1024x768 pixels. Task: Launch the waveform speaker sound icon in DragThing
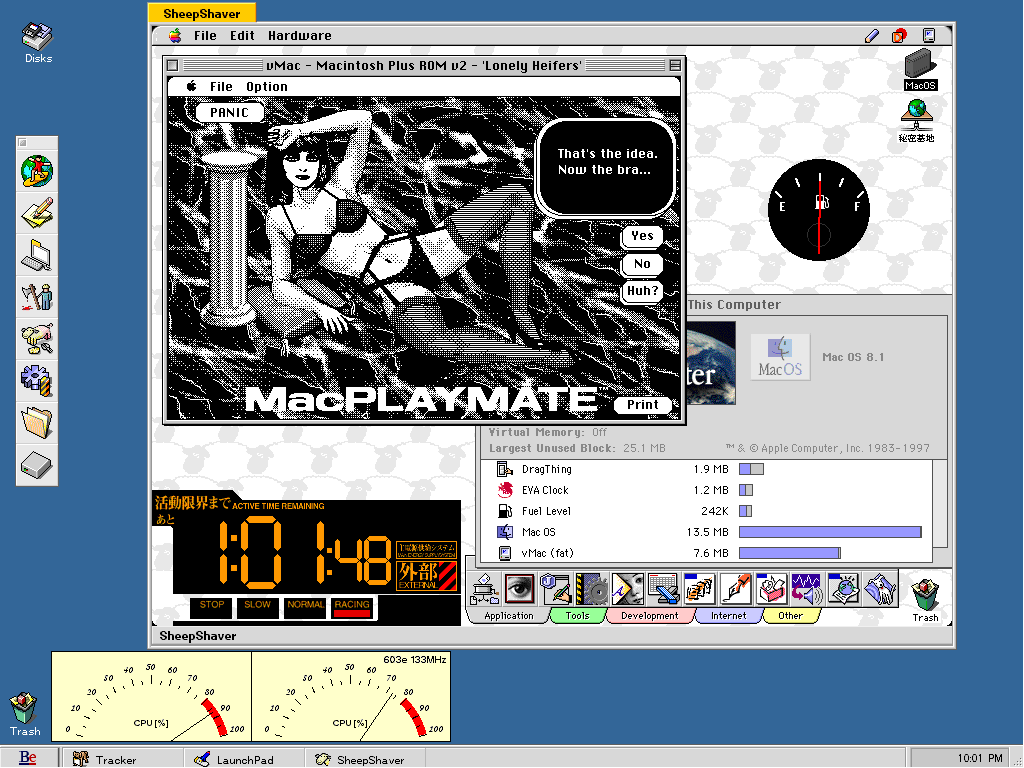tap(807, 589)
